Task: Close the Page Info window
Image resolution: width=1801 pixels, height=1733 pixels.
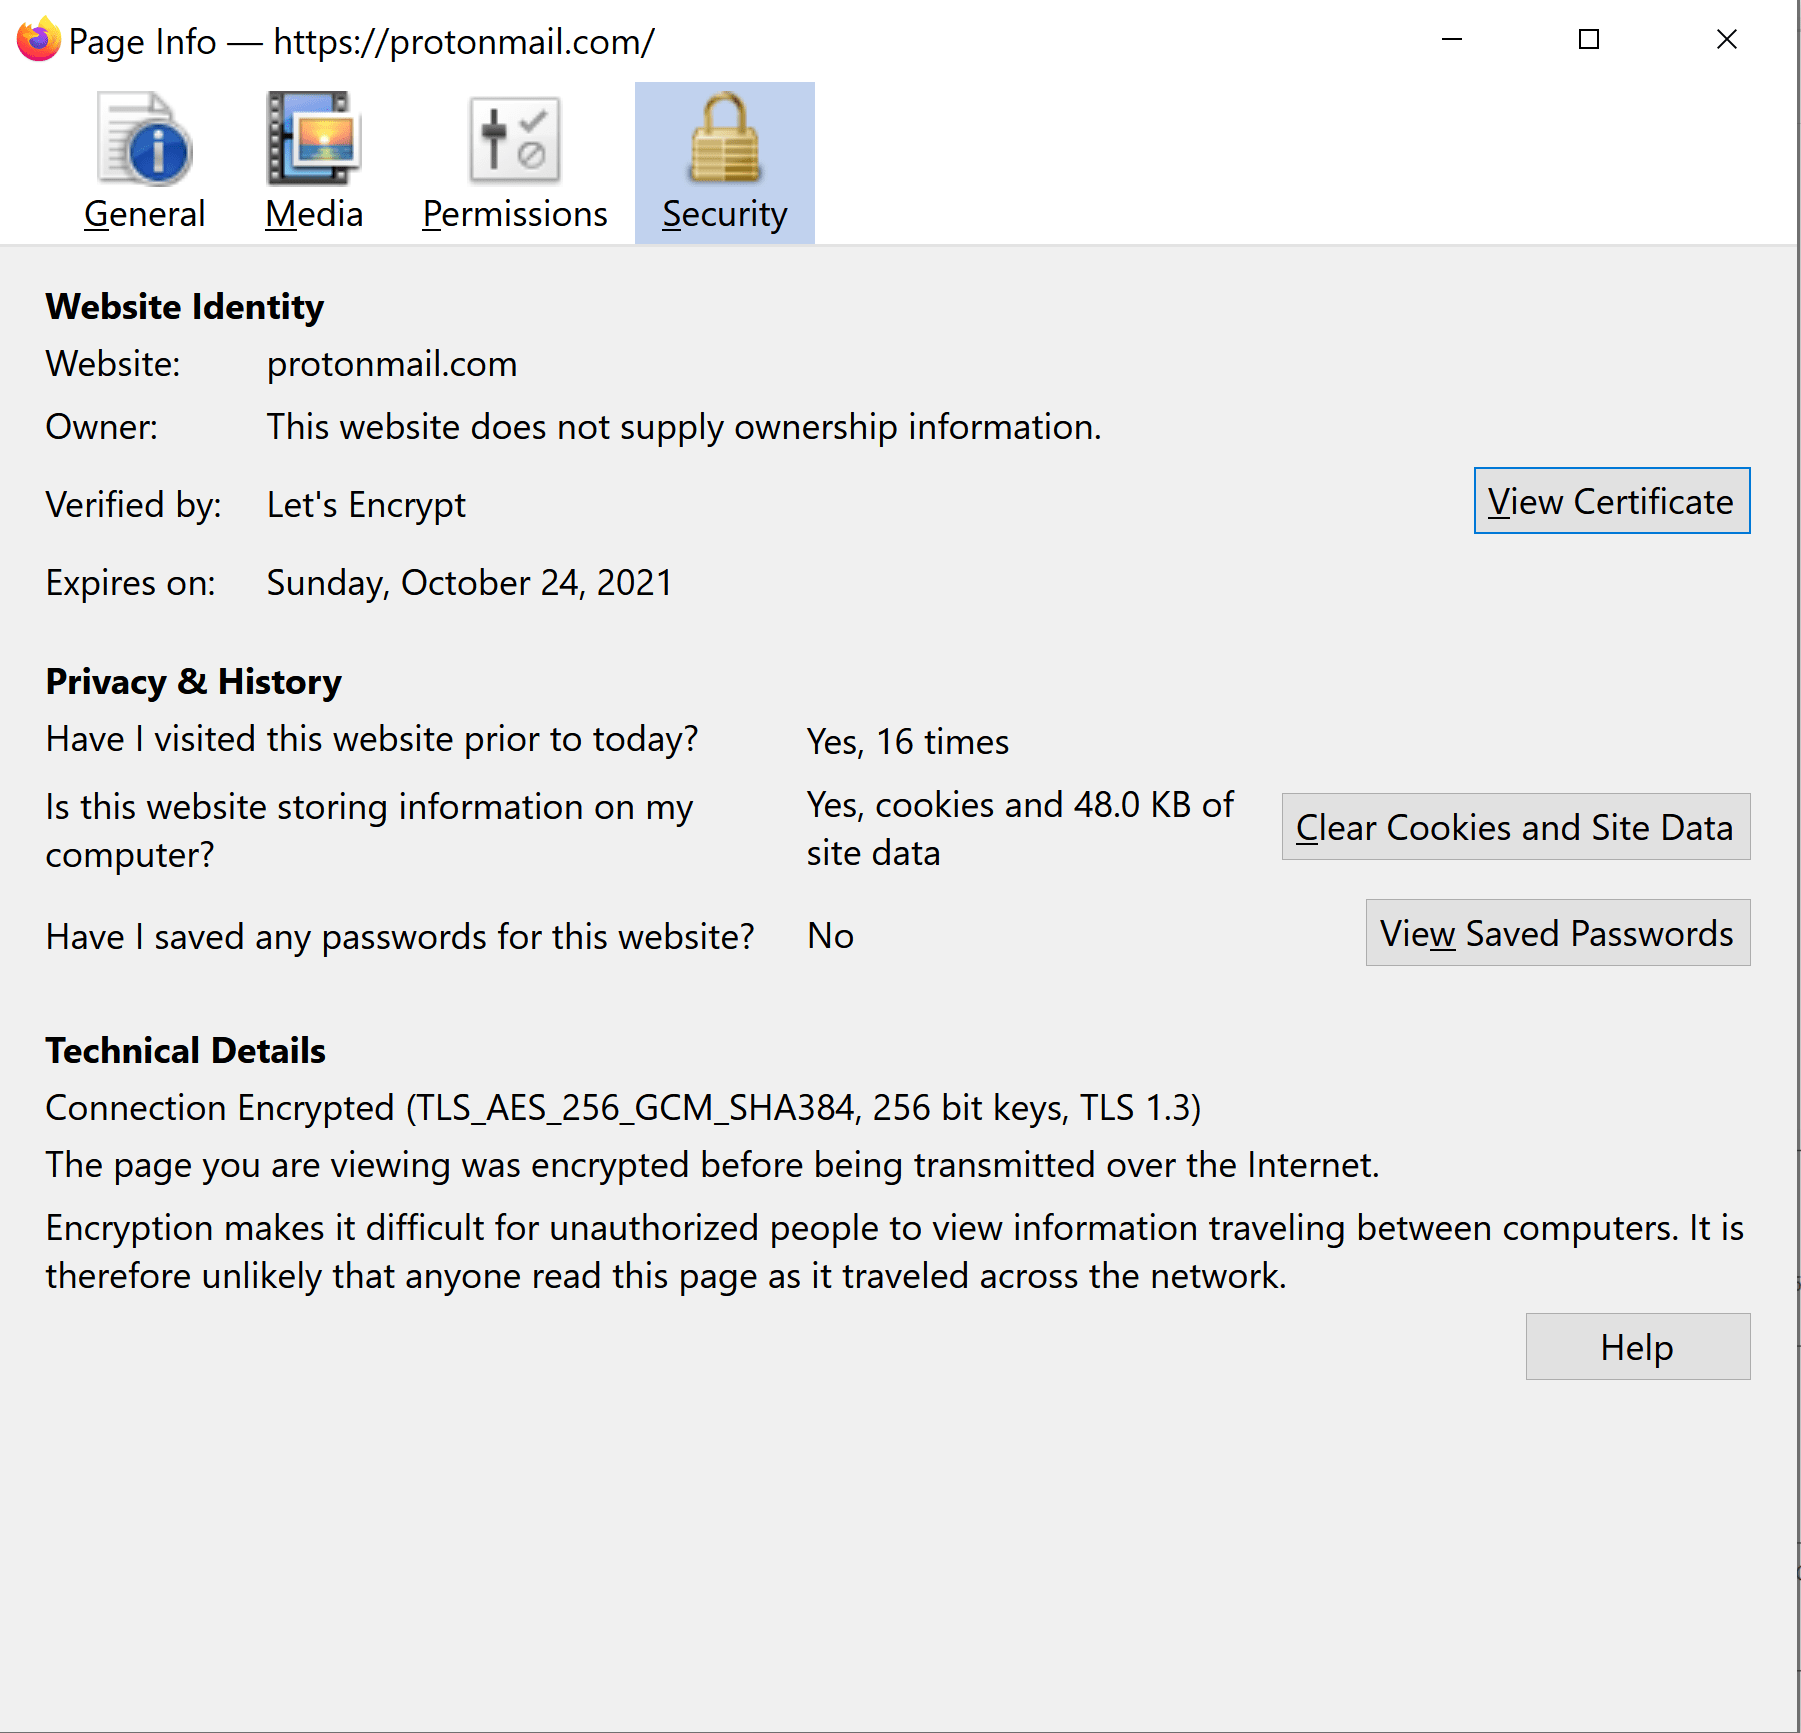Action: (x=1727, y=40)
